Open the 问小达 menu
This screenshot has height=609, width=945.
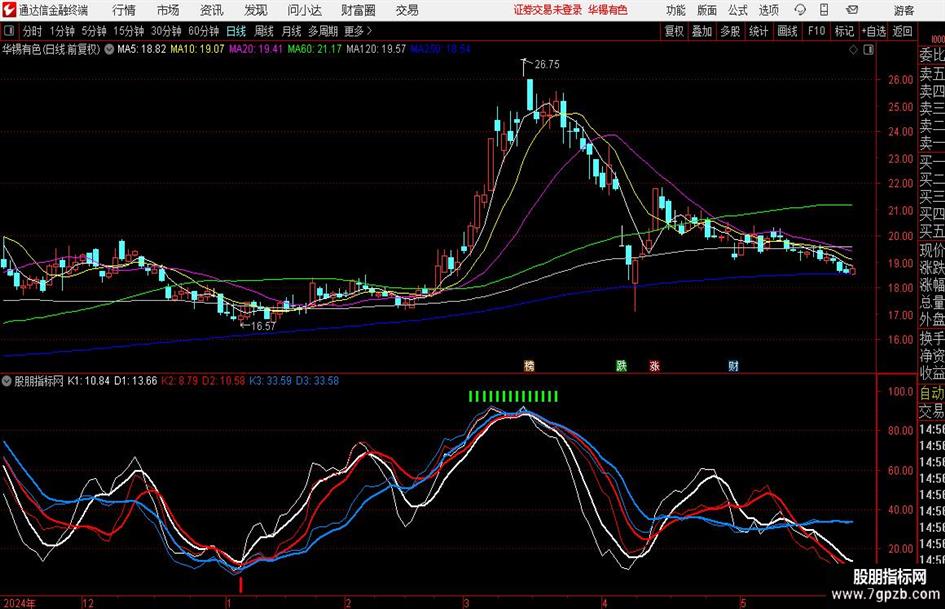pos(304,10)
